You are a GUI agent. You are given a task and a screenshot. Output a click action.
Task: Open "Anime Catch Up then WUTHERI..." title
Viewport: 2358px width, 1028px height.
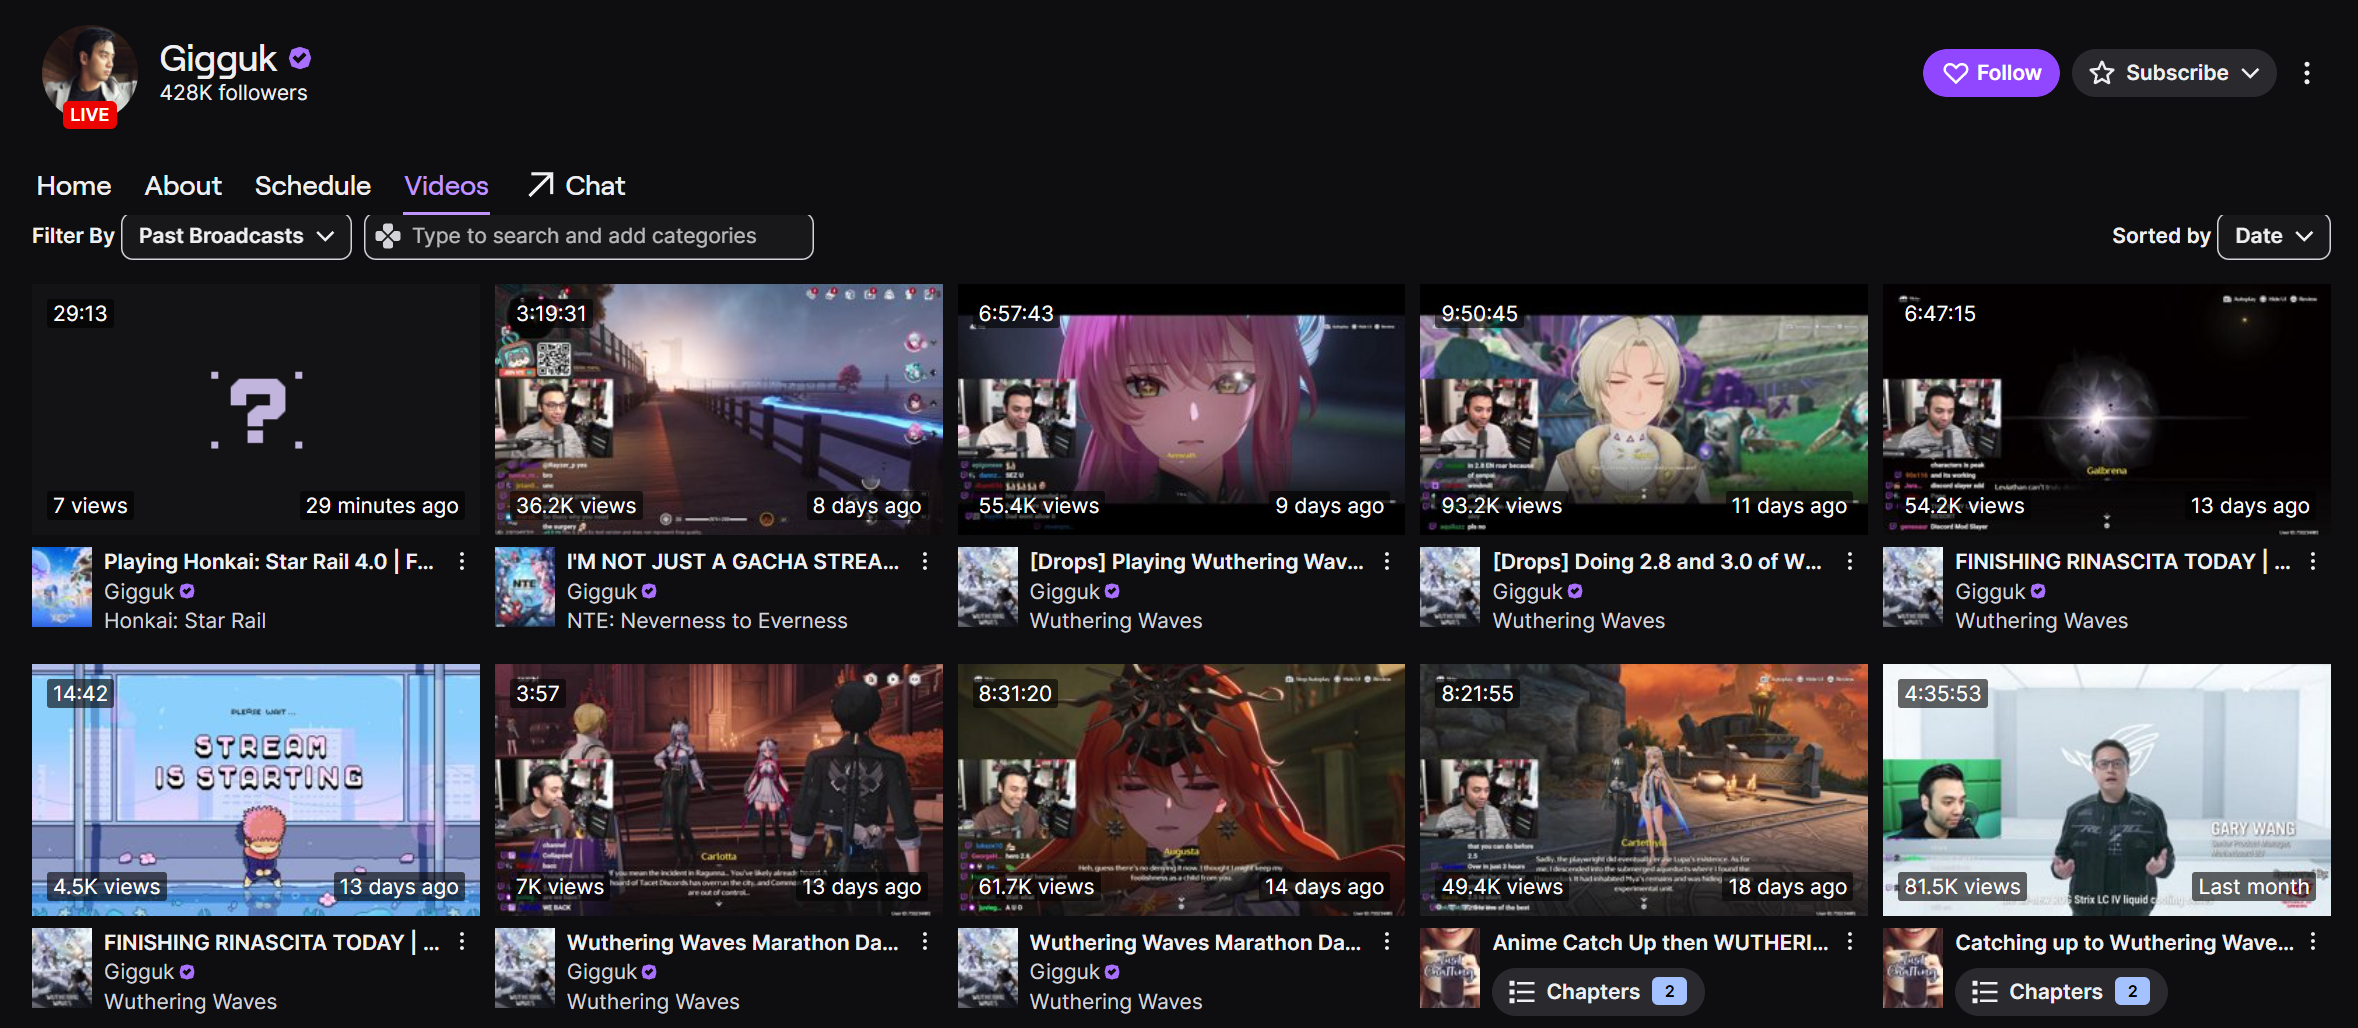pyautogui.click(x=1660, y=942)
